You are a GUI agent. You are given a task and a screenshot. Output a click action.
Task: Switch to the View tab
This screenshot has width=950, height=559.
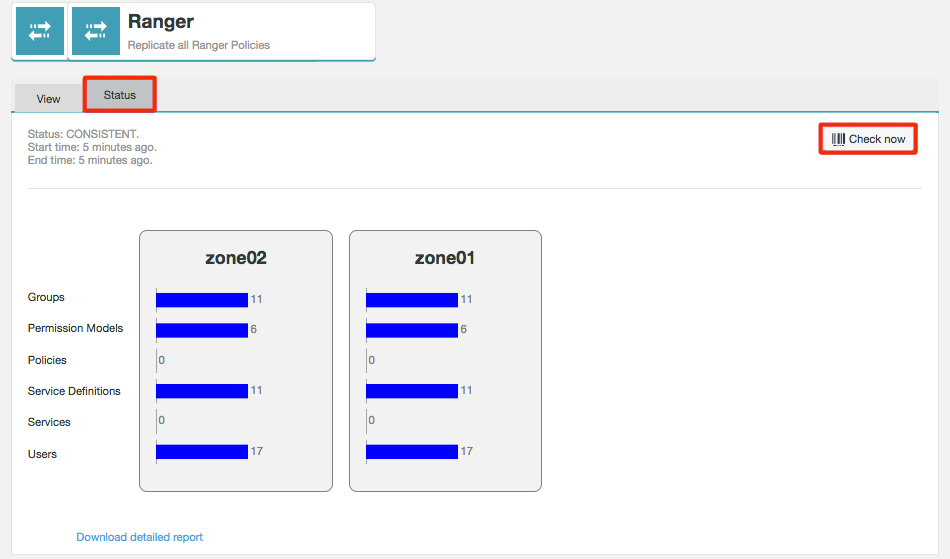coord(48,99)
